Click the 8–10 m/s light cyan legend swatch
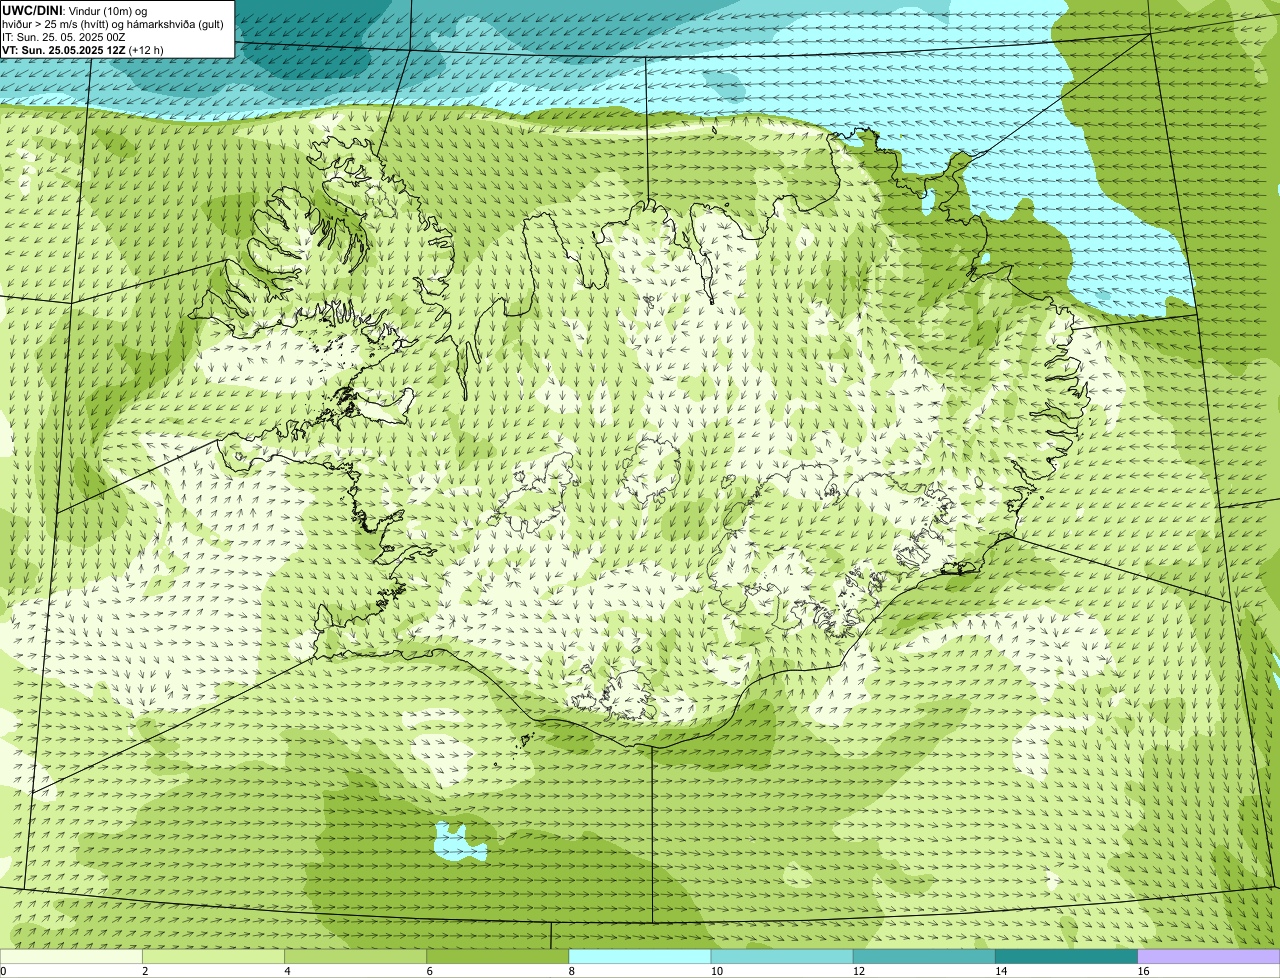 pyautogui.click(x=639, y=956)
